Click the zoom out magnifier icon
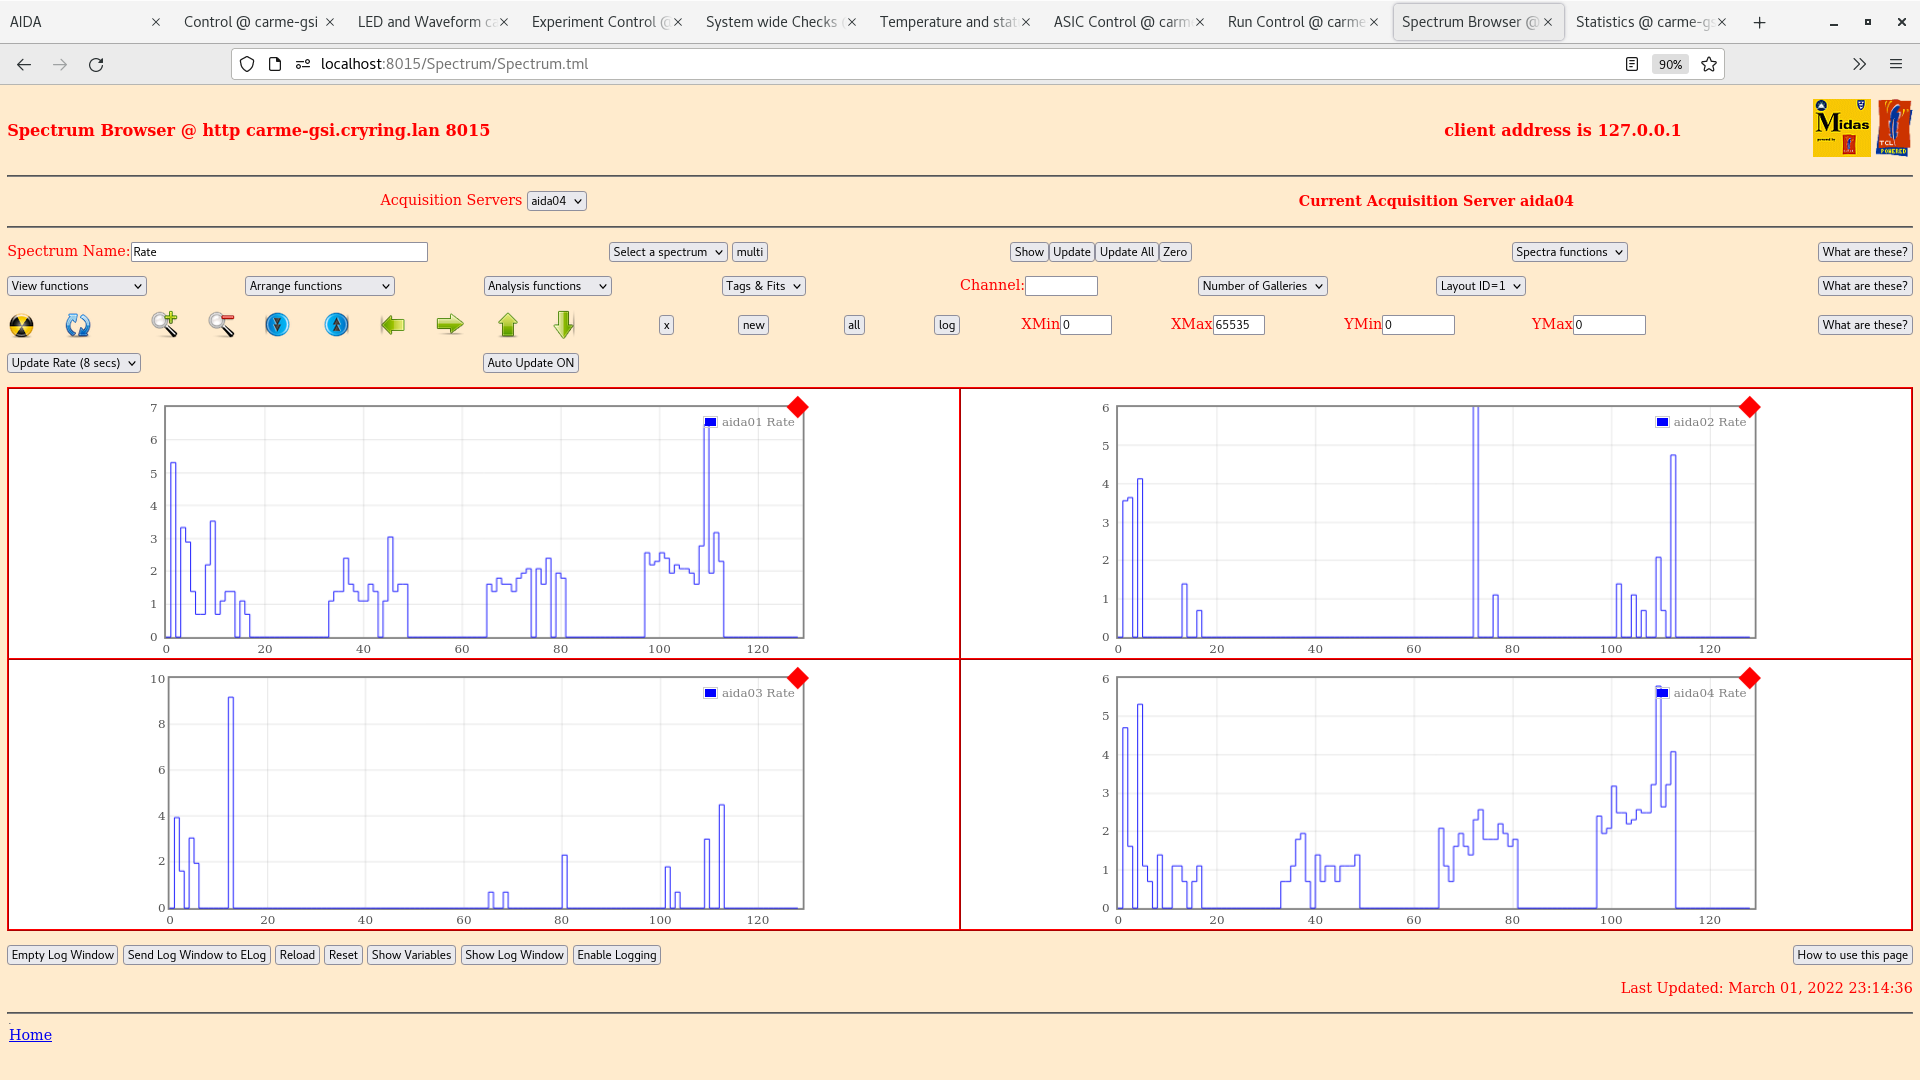Image resolution: width=1920 pixels, height=1080 pixels. click(x=221, y=324)
